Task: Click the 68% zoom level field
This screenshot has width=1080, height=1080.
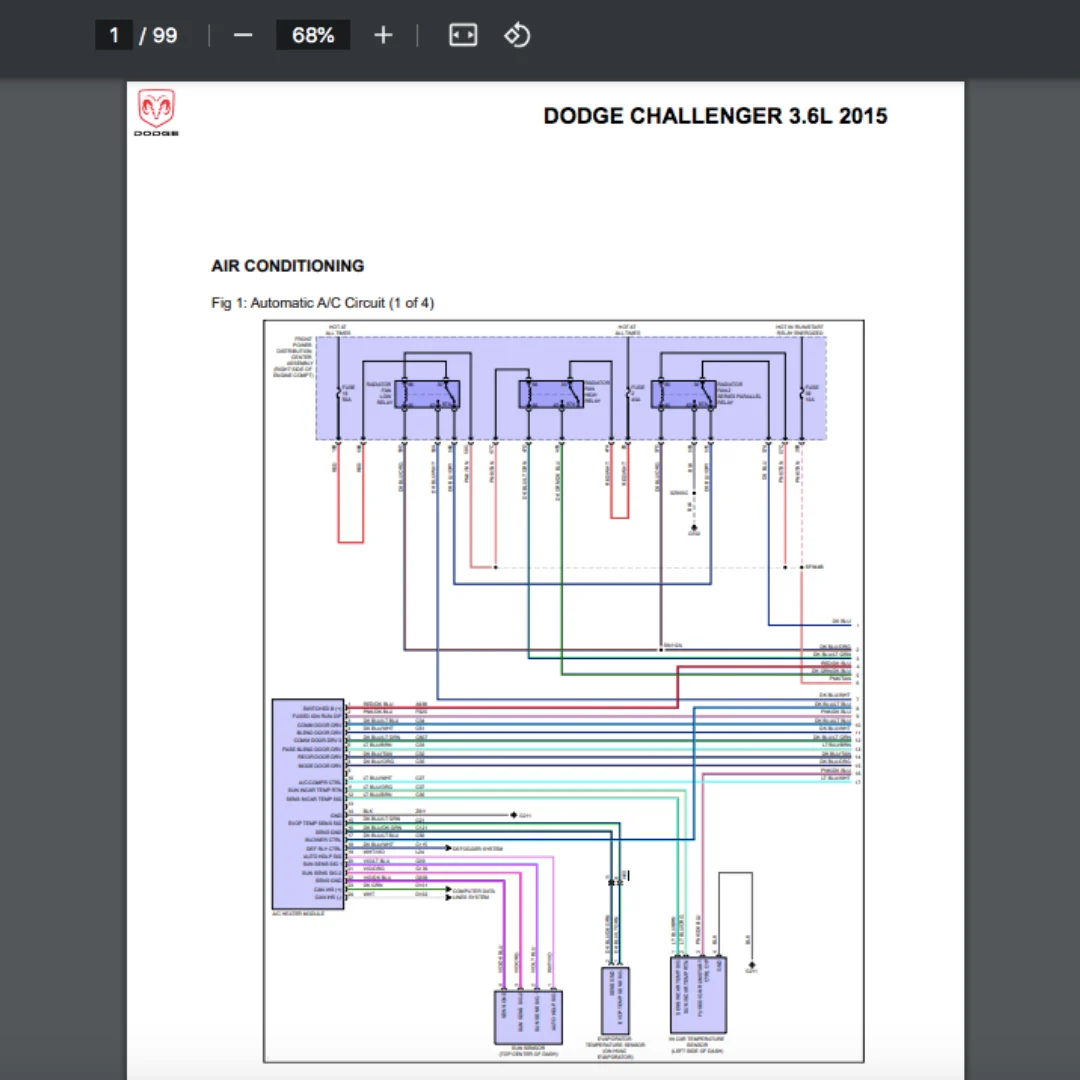Action: [313, 35]
